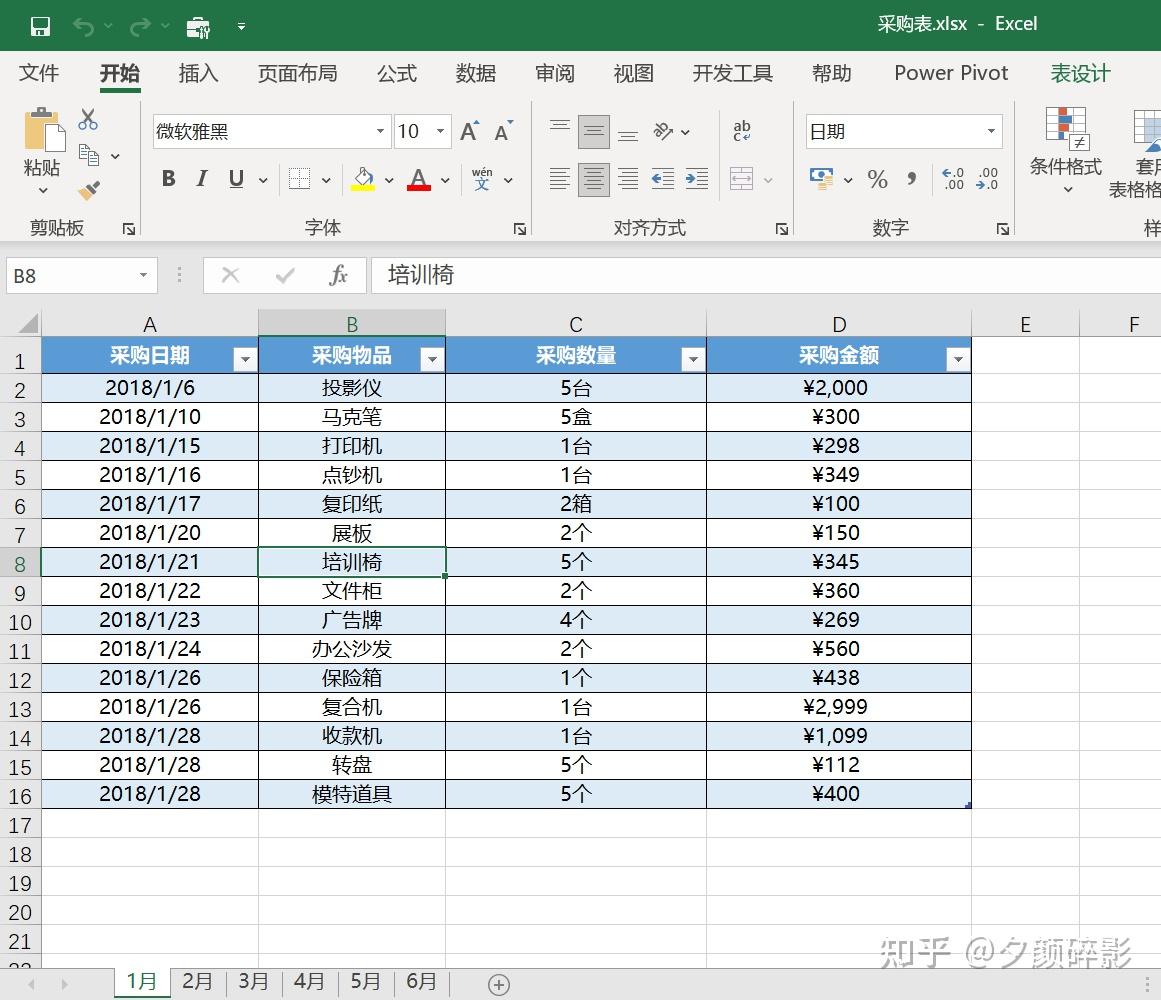Toggle italic formatting
The width and height of the screenshot is (1161, 1000).
point(201,178)
